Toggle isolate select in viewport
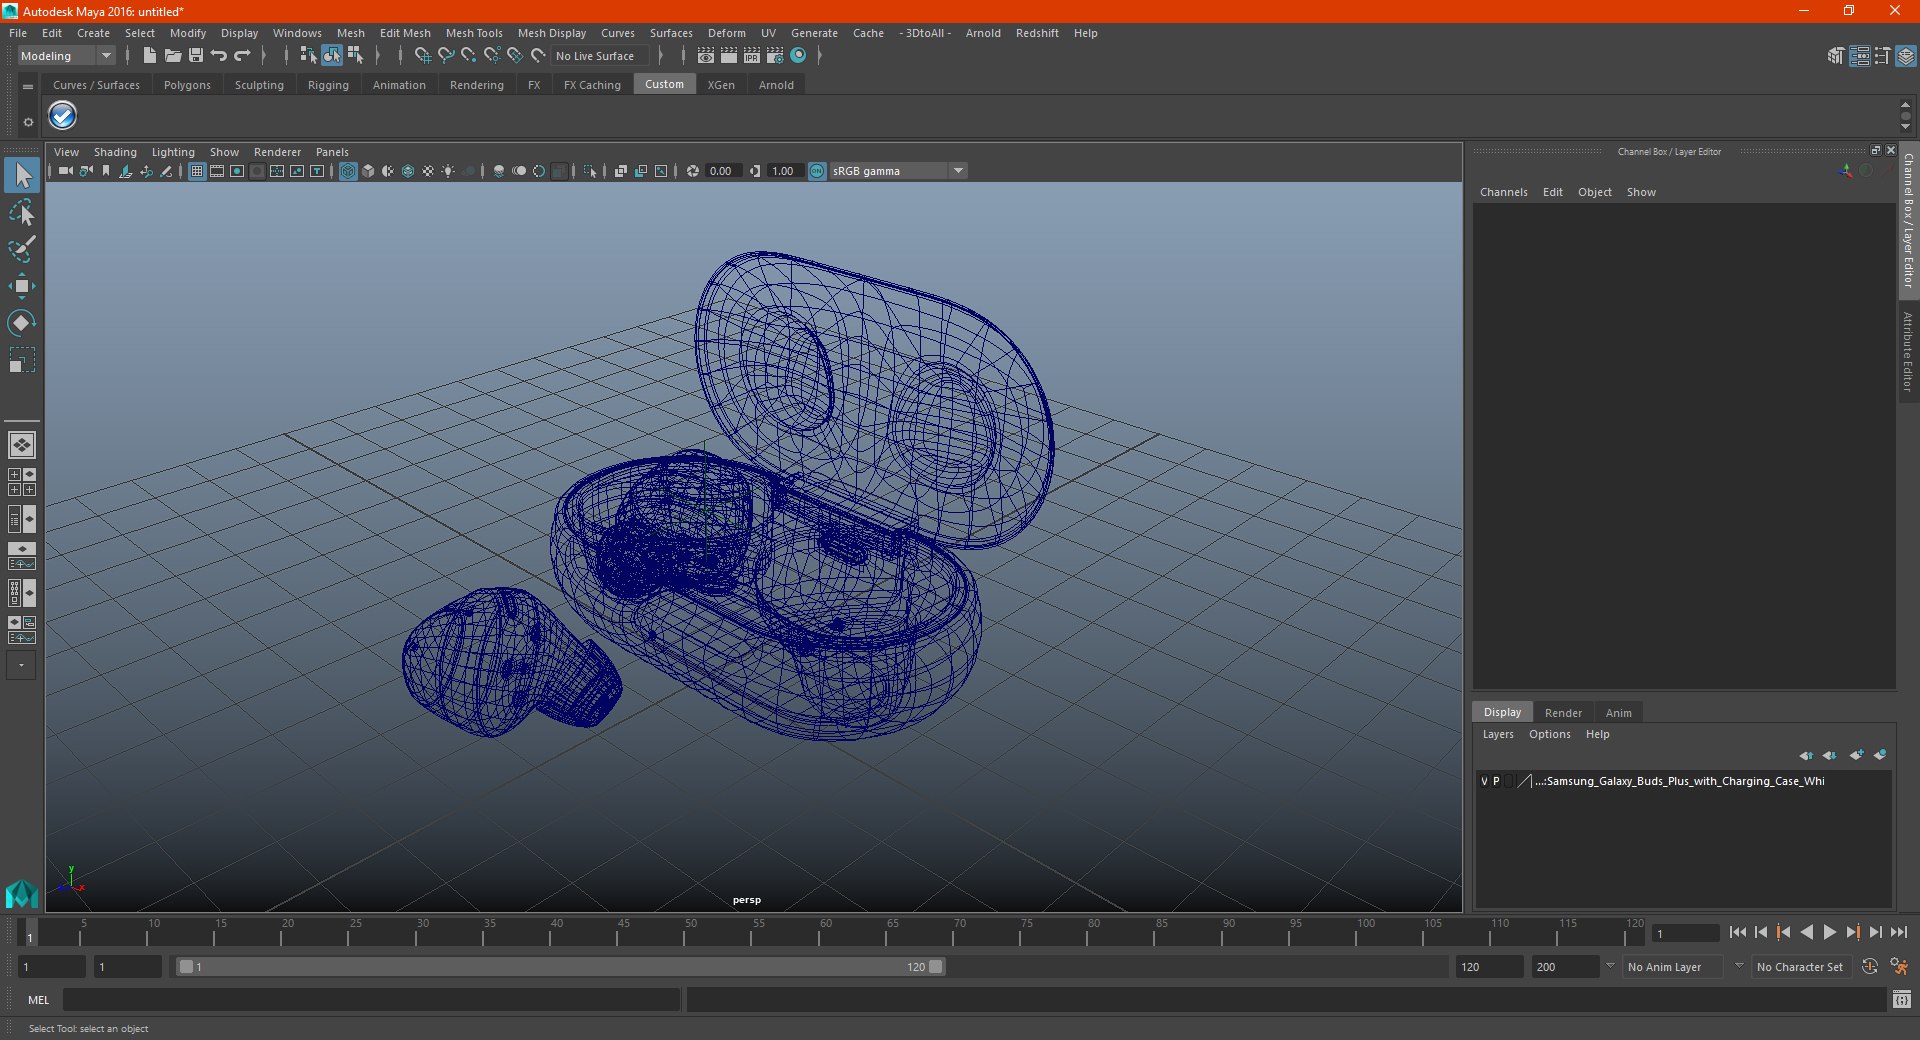Screen dimensions: 1920x1040 [x=590, y=171]
